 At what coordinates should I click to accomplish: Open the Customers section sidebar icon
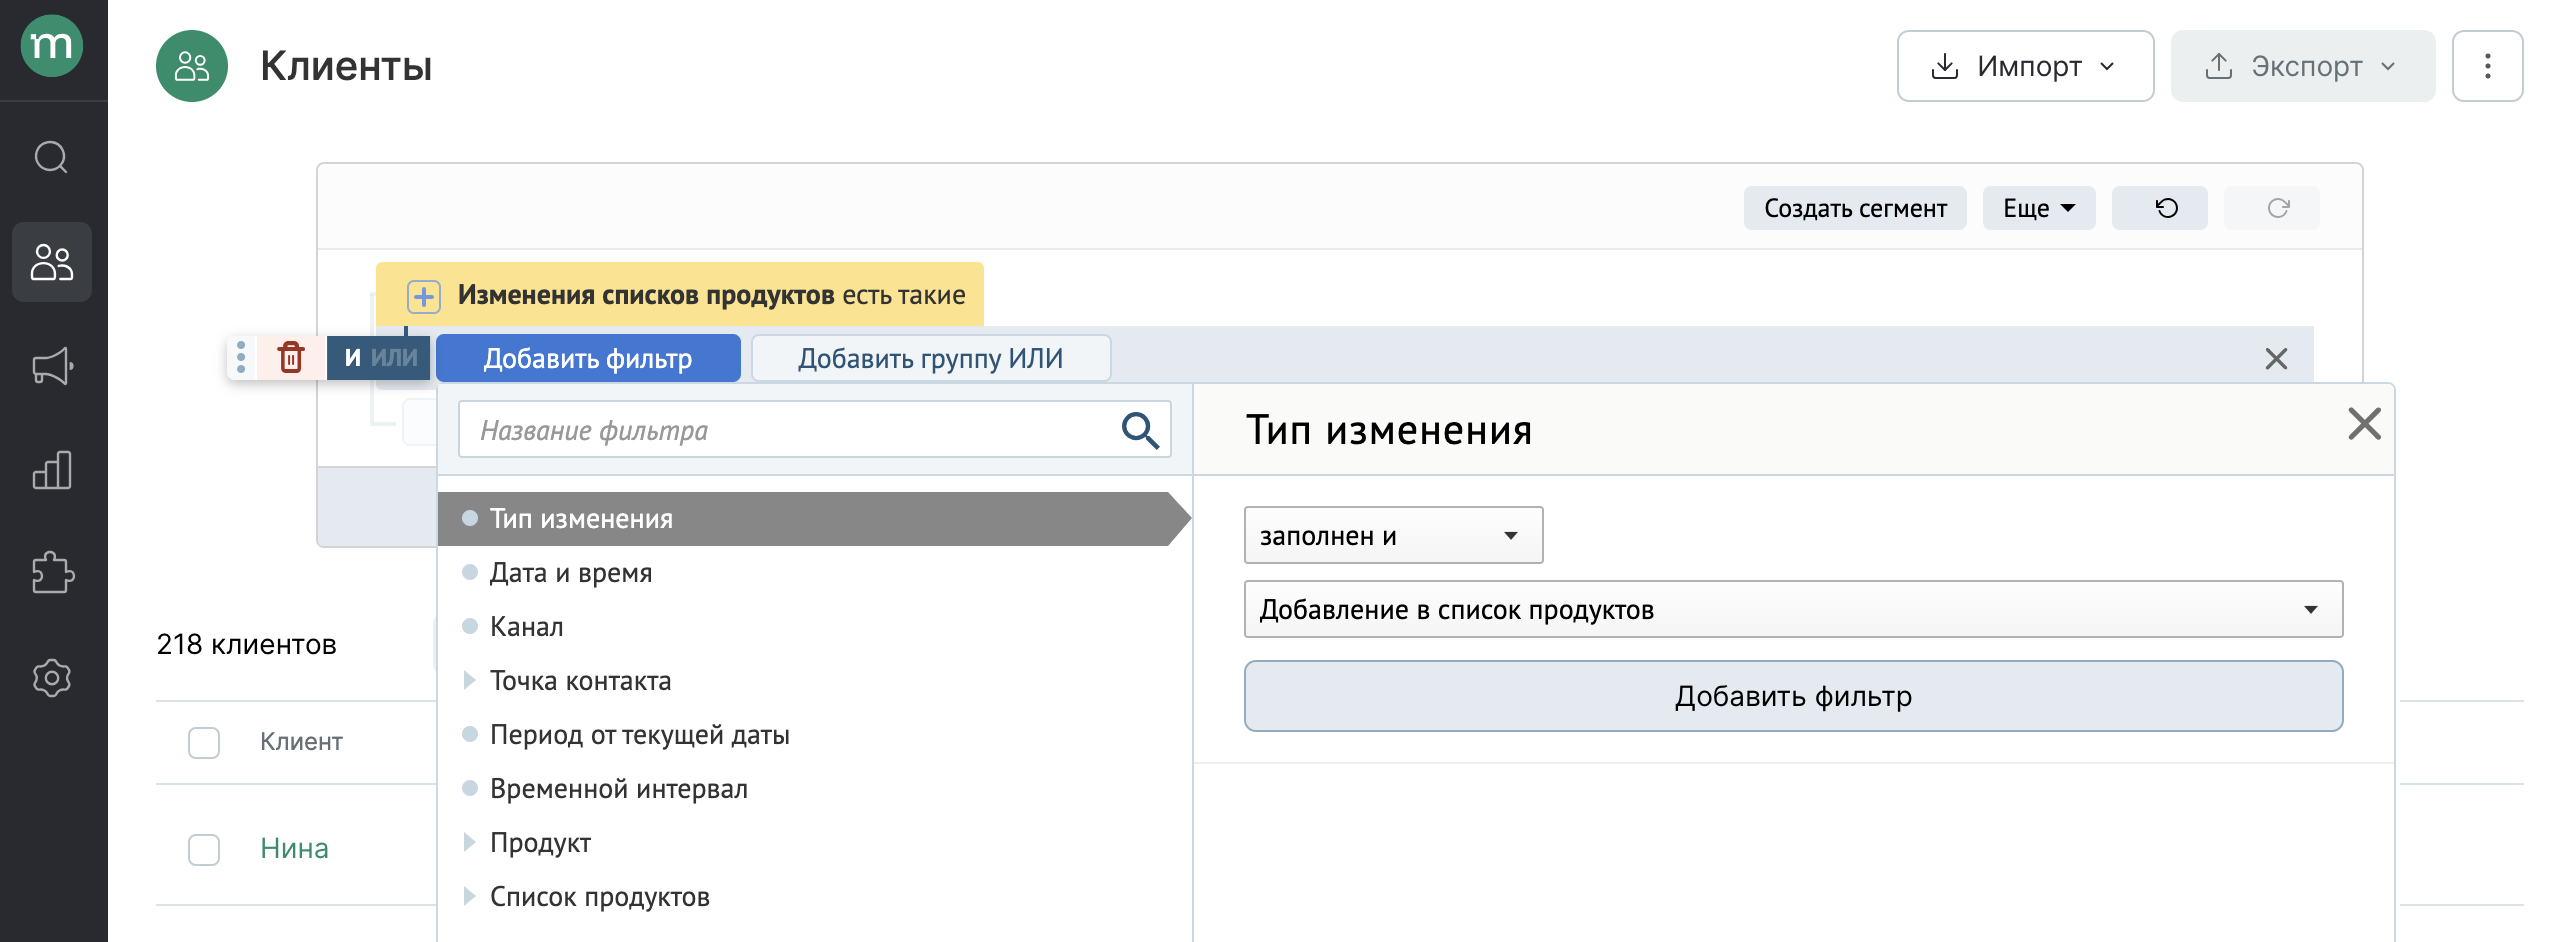(52, 262)
